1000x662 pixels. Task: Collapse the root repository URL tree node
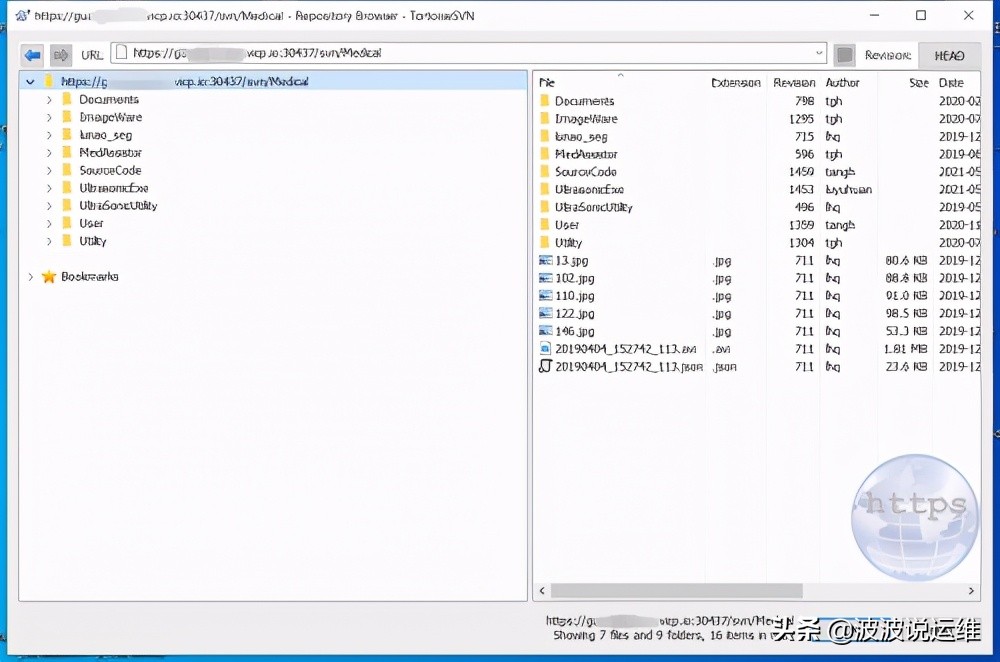30,82
